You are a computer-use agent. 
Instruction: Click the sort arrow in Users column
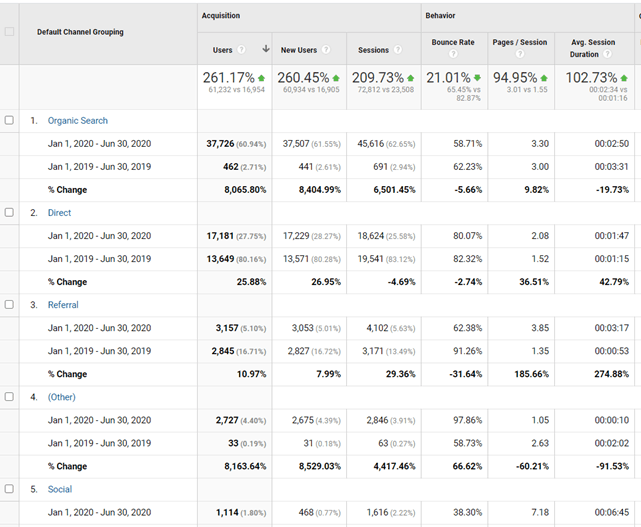coord(265,49)
